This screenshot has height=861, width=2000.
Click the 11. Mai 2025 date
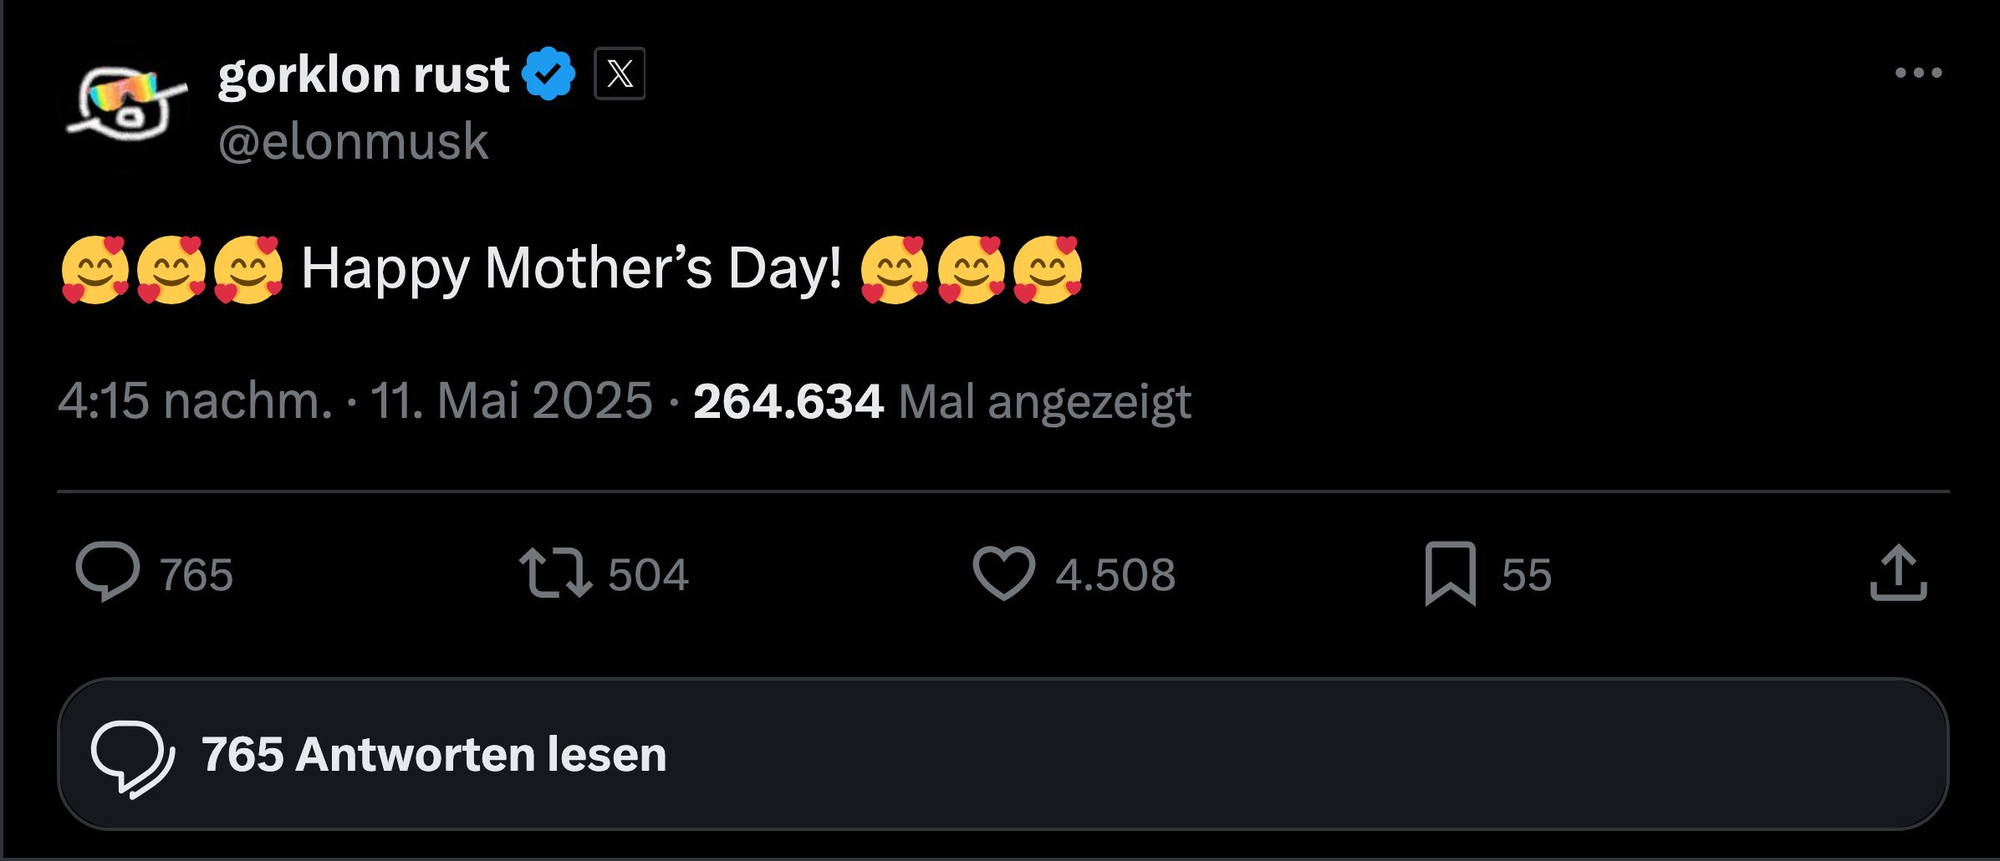click(511, 401)
